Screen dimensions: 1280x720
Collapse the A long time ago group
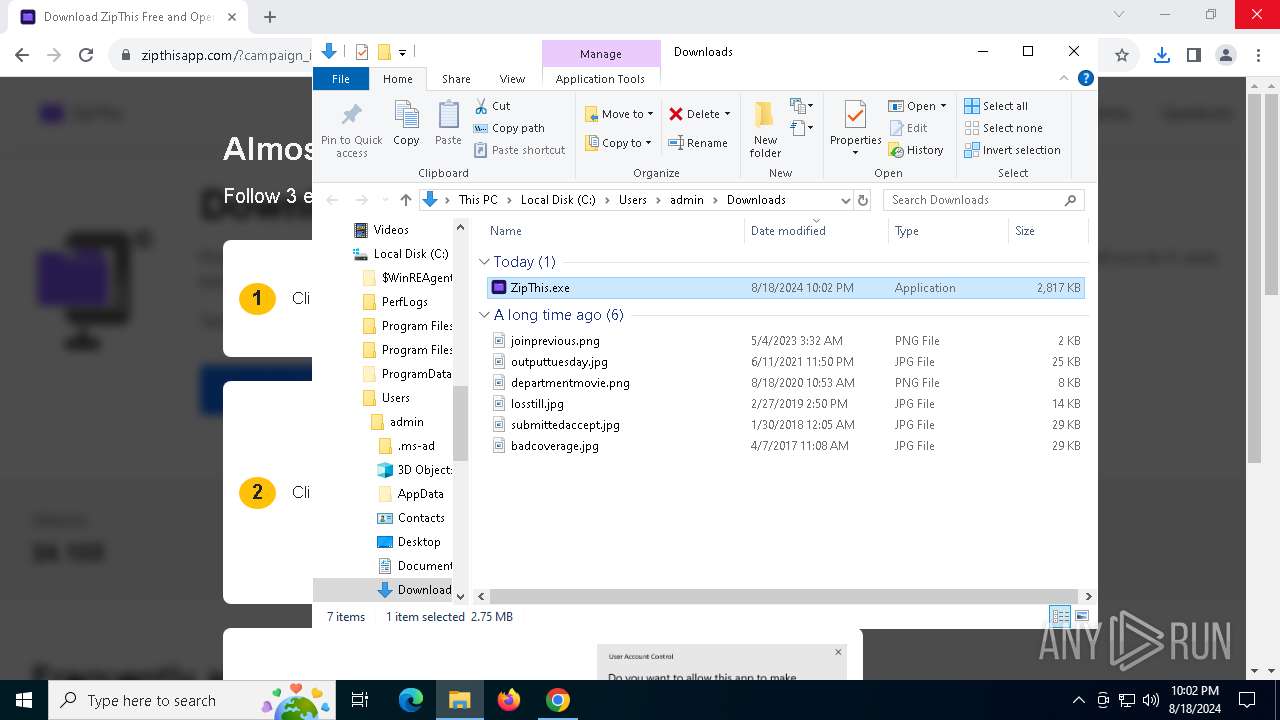tap(485, 315)
